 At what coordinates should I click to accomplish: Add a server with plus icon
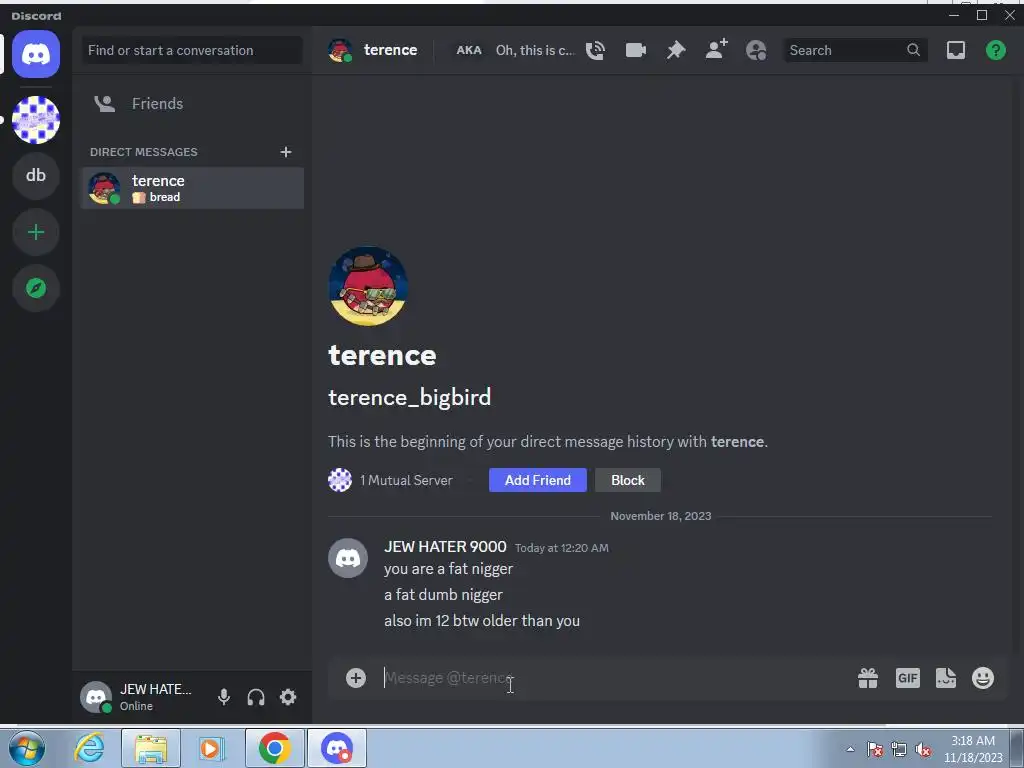tap(36, 232)
